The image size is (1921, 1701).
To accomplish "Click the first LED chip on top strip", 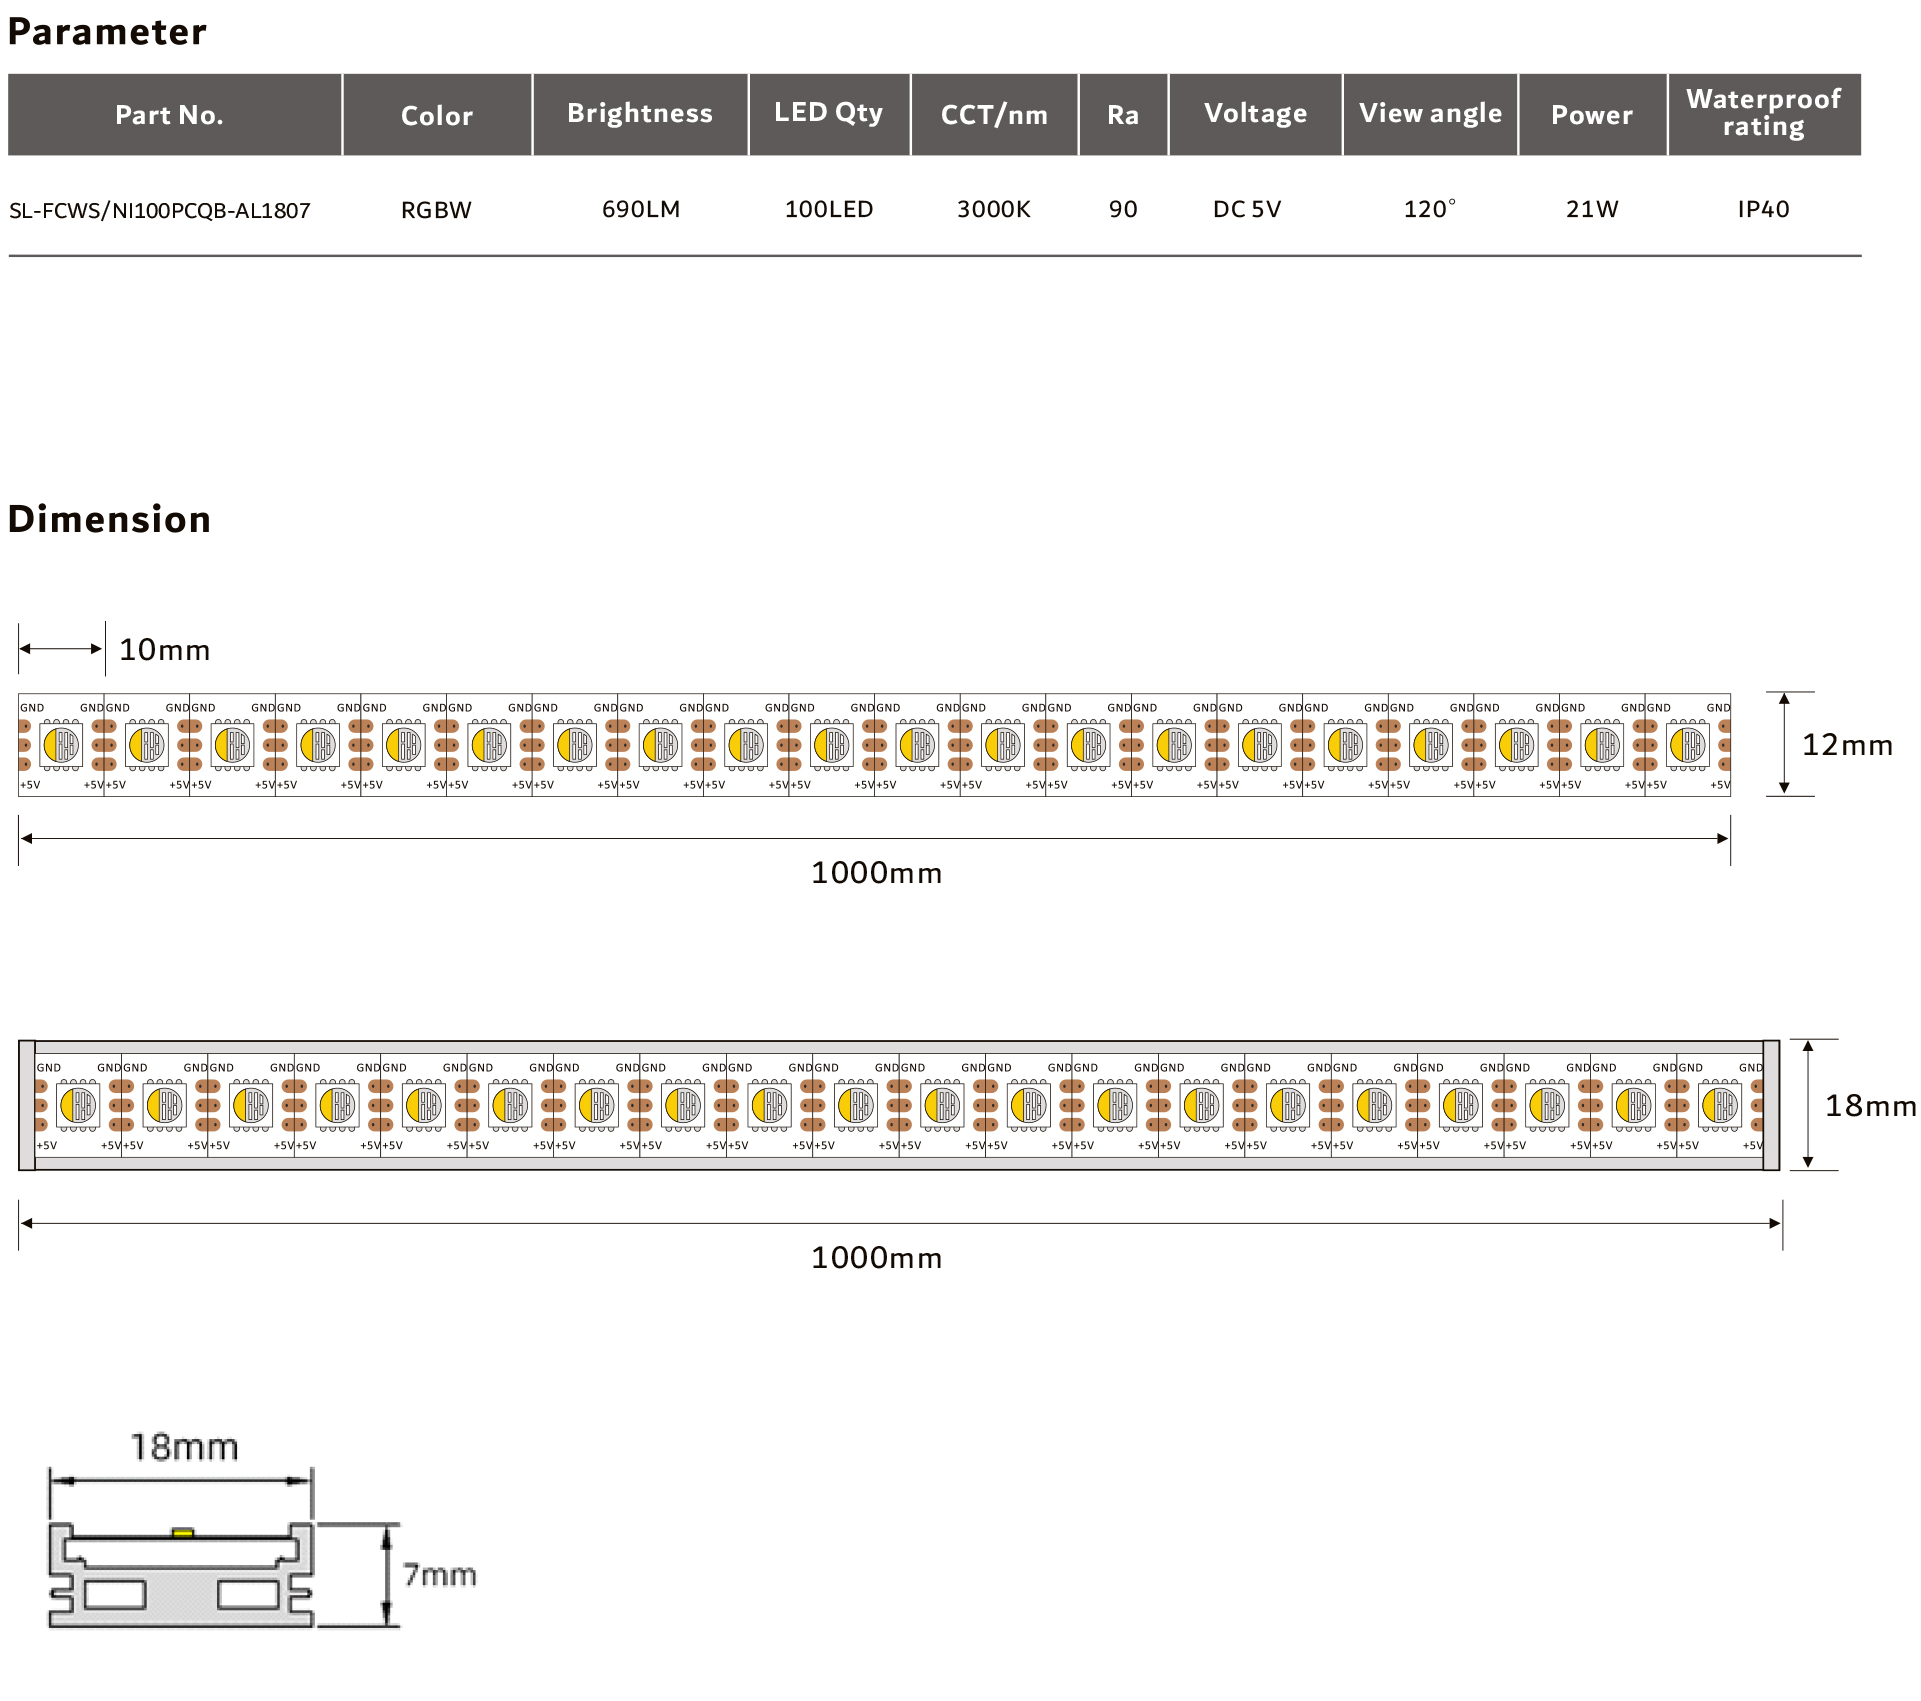I will pyautogui.click(x=61, y=745).
